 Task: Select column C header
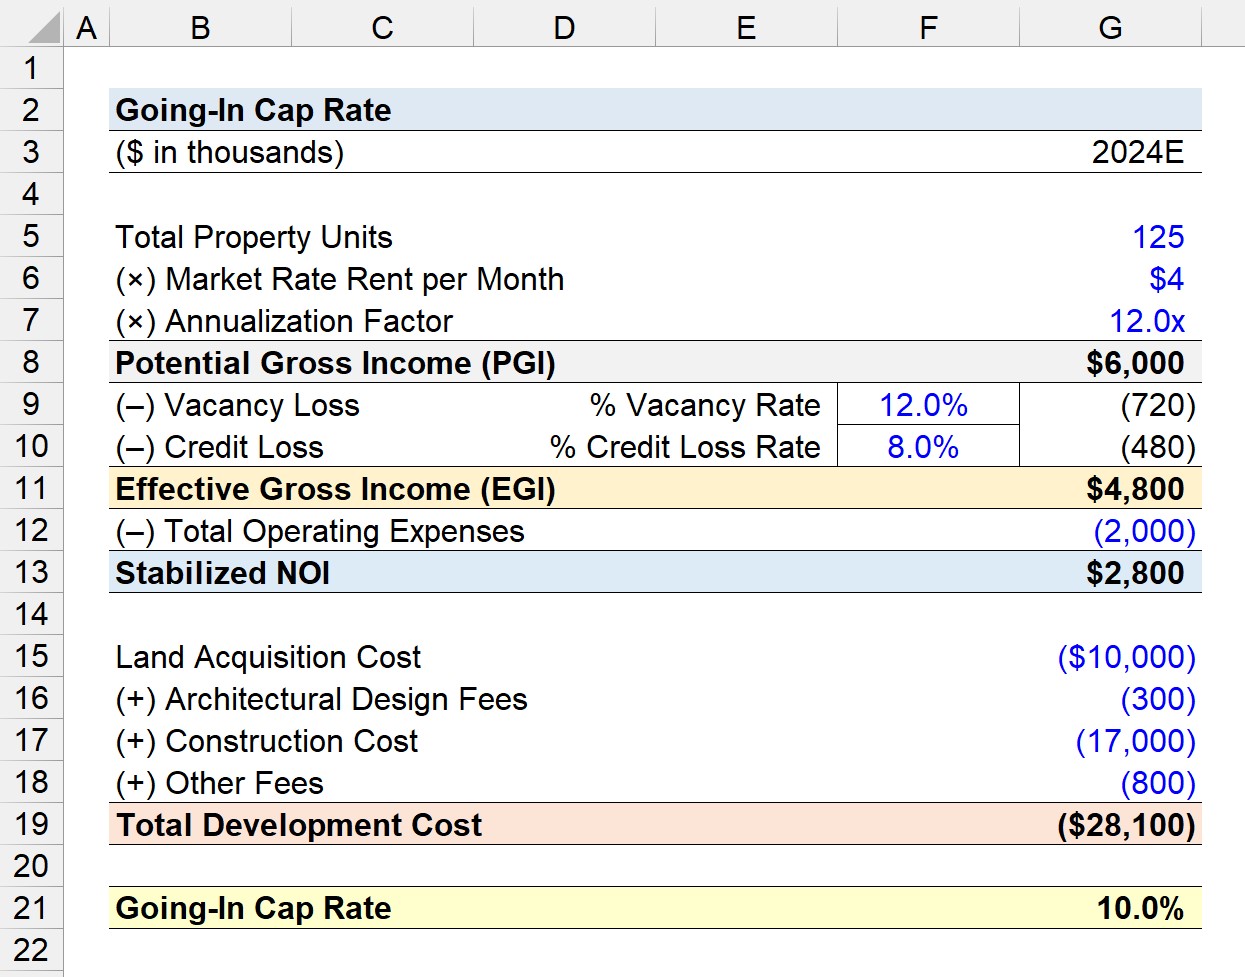(382, 28)
